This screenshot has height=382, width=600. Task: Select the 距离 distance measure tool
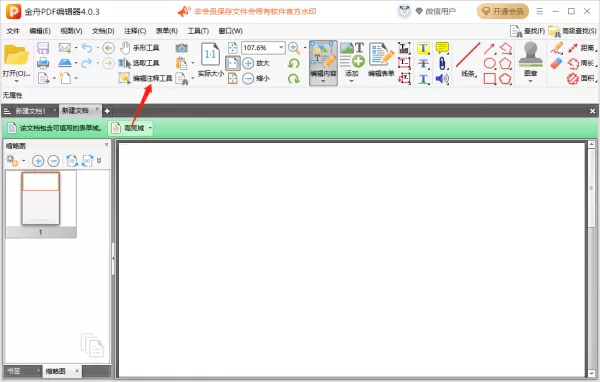582,48
